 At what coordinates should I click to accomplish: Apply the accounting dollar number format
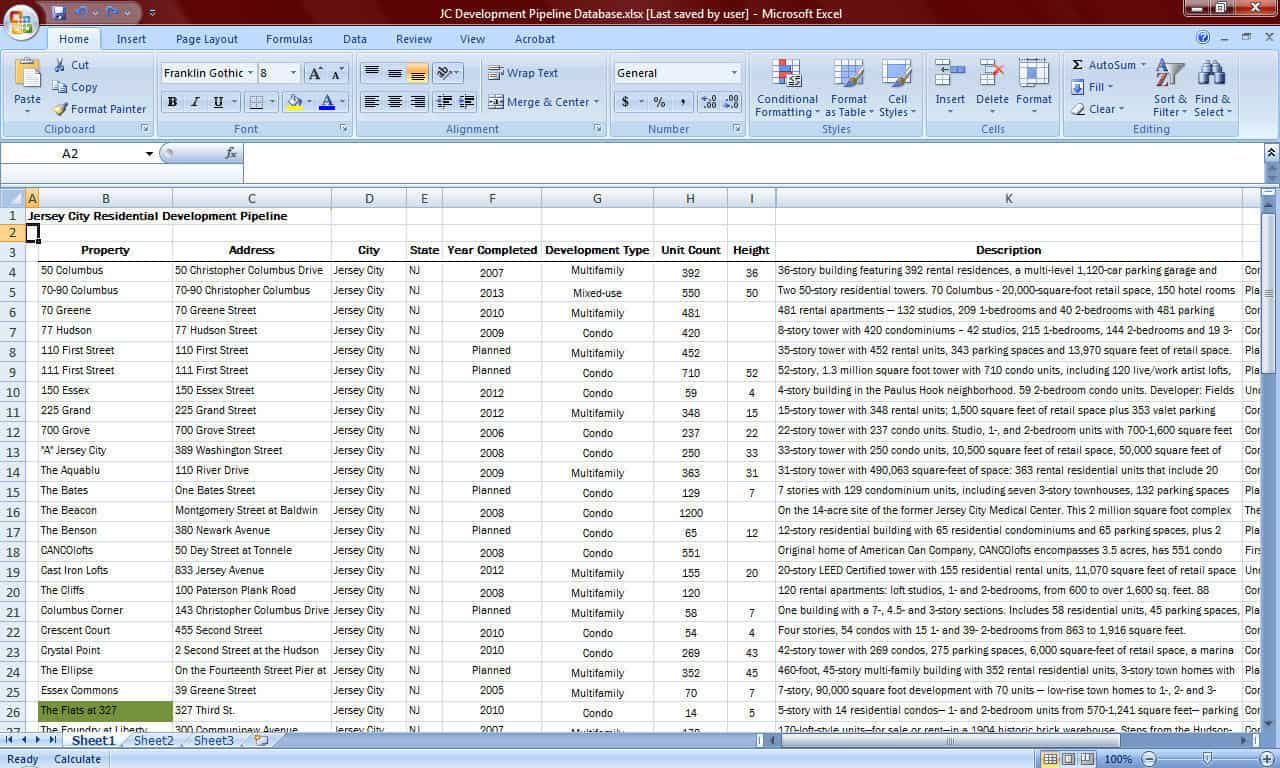pos(626,102)
